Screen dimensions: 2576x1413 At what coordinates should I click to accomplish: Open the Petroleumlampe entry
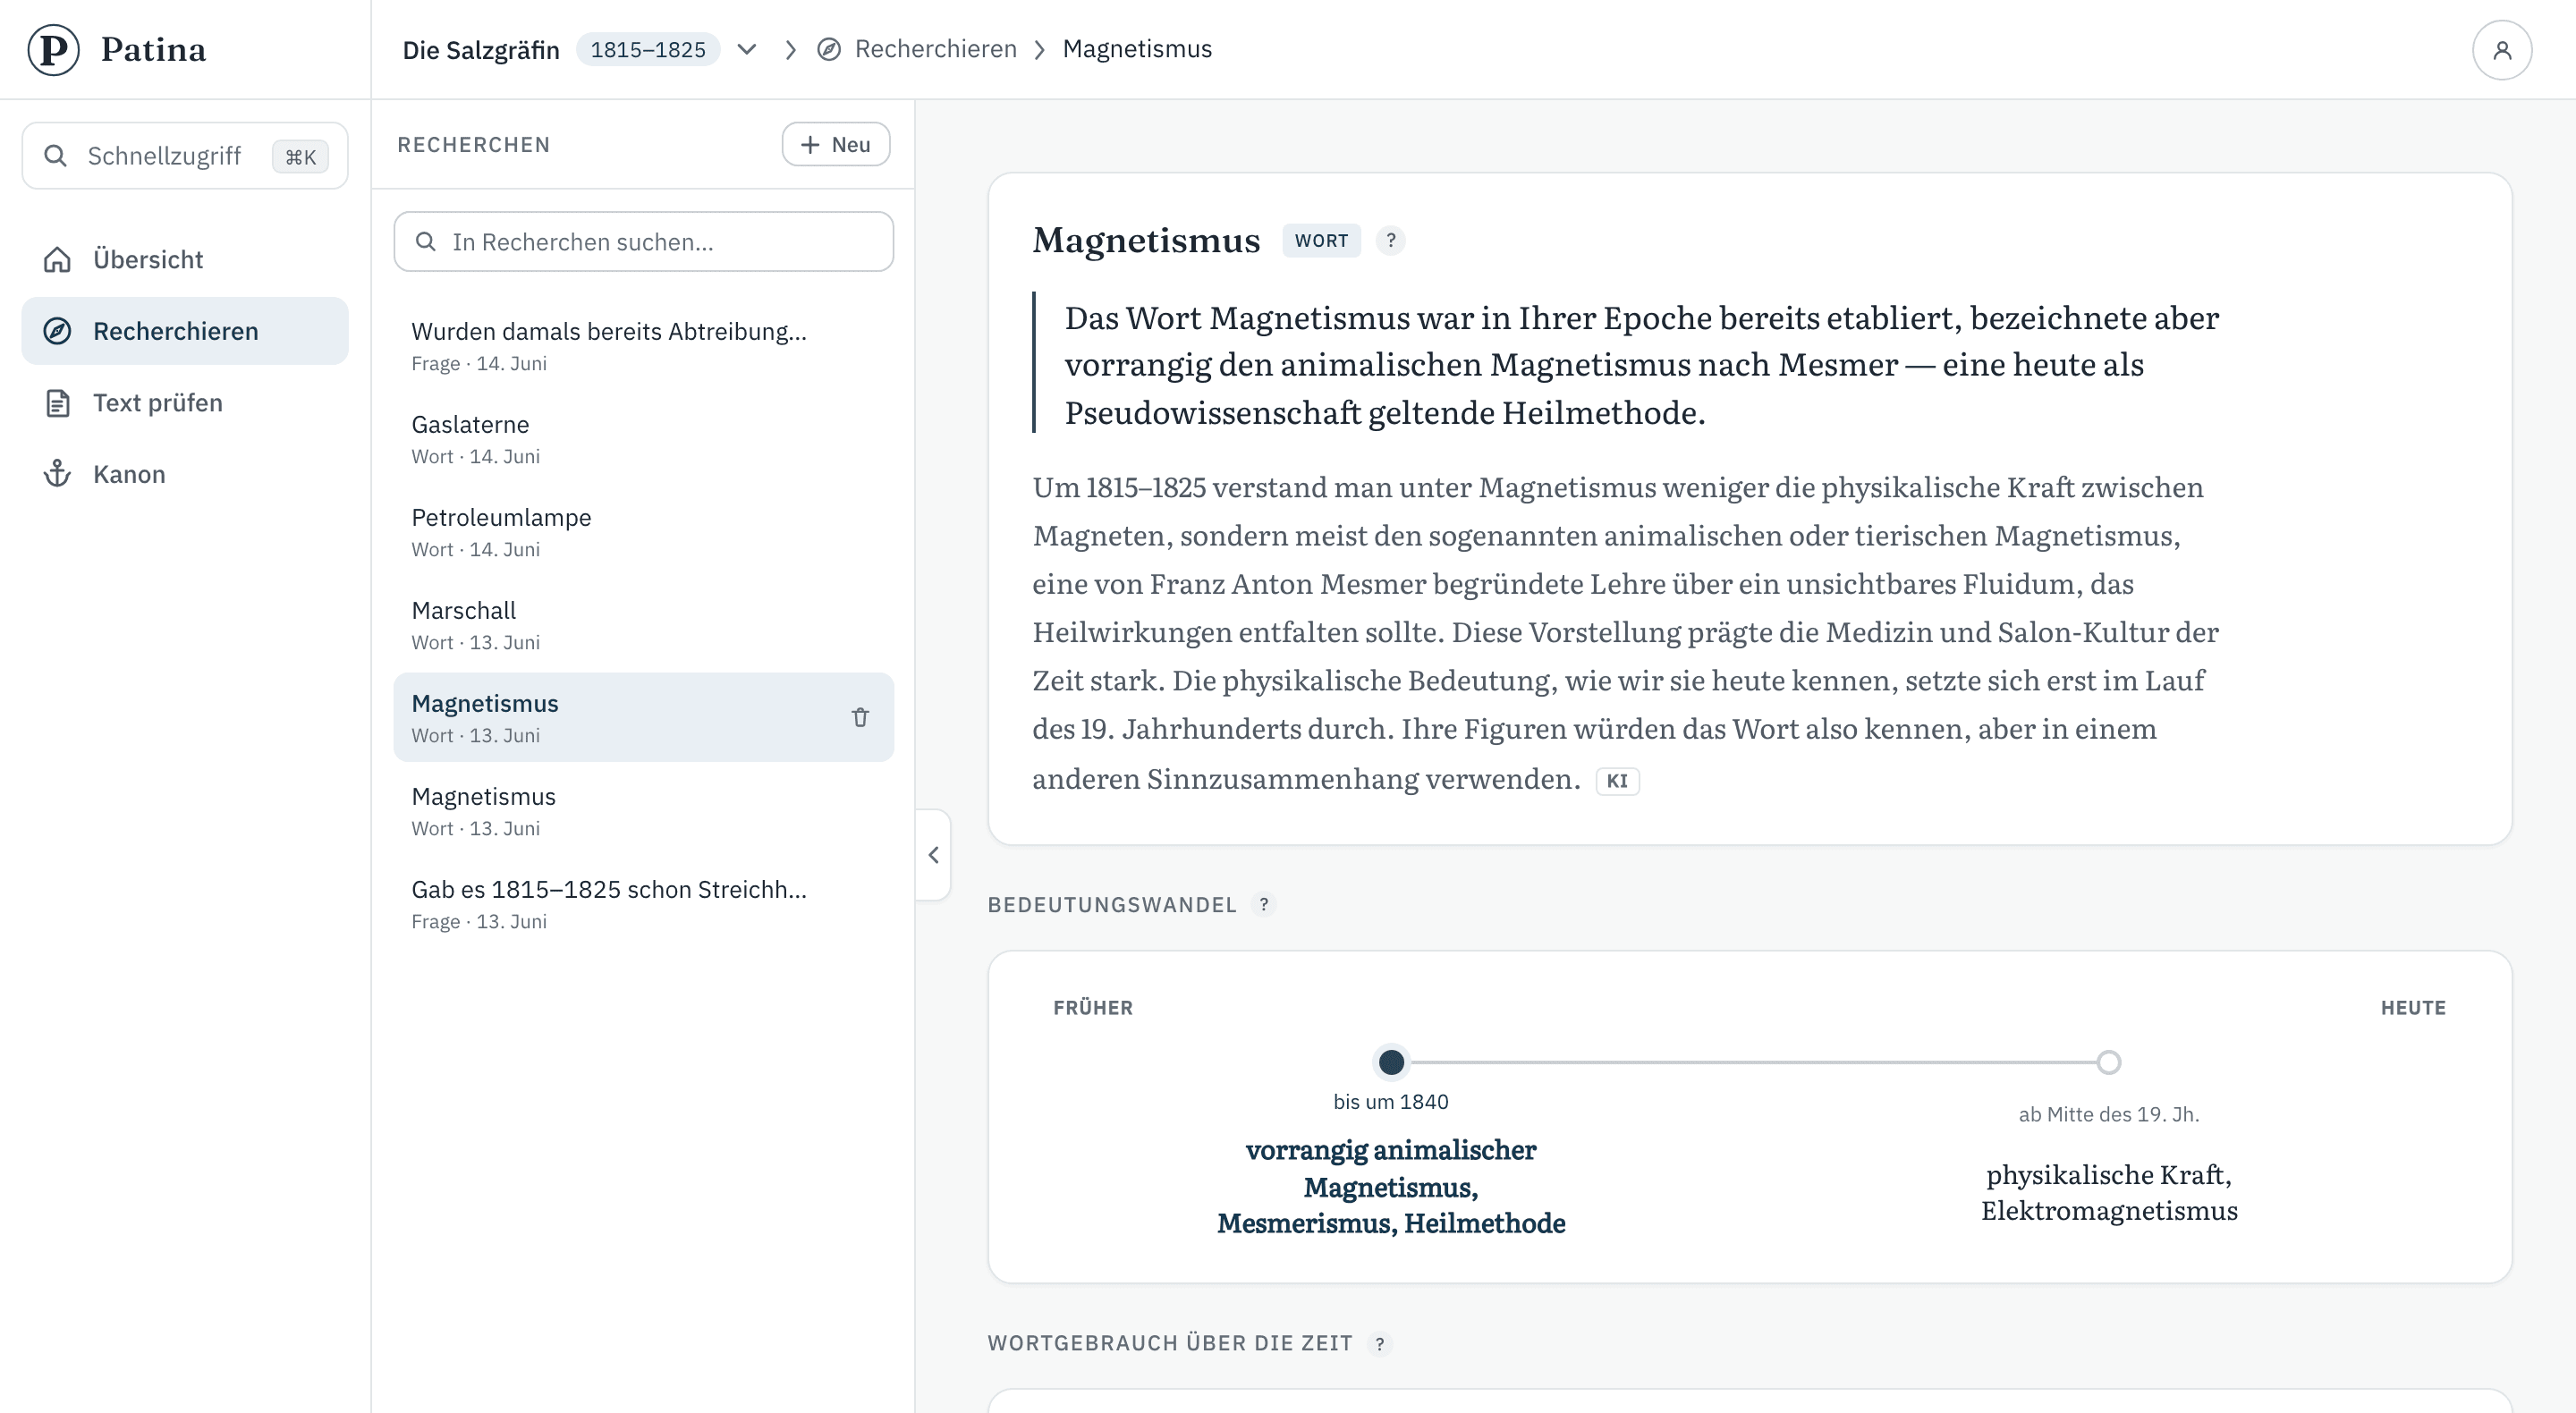643,532
